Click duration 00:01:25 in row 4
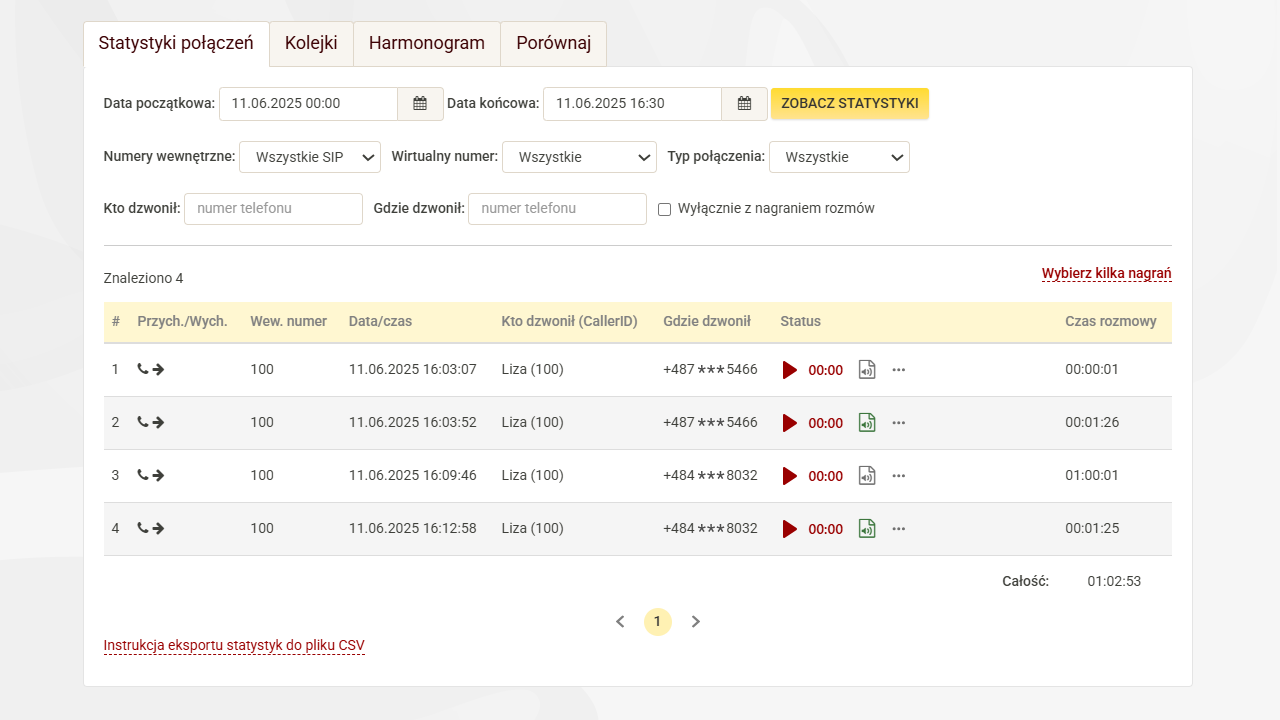 click(1092, 529)
